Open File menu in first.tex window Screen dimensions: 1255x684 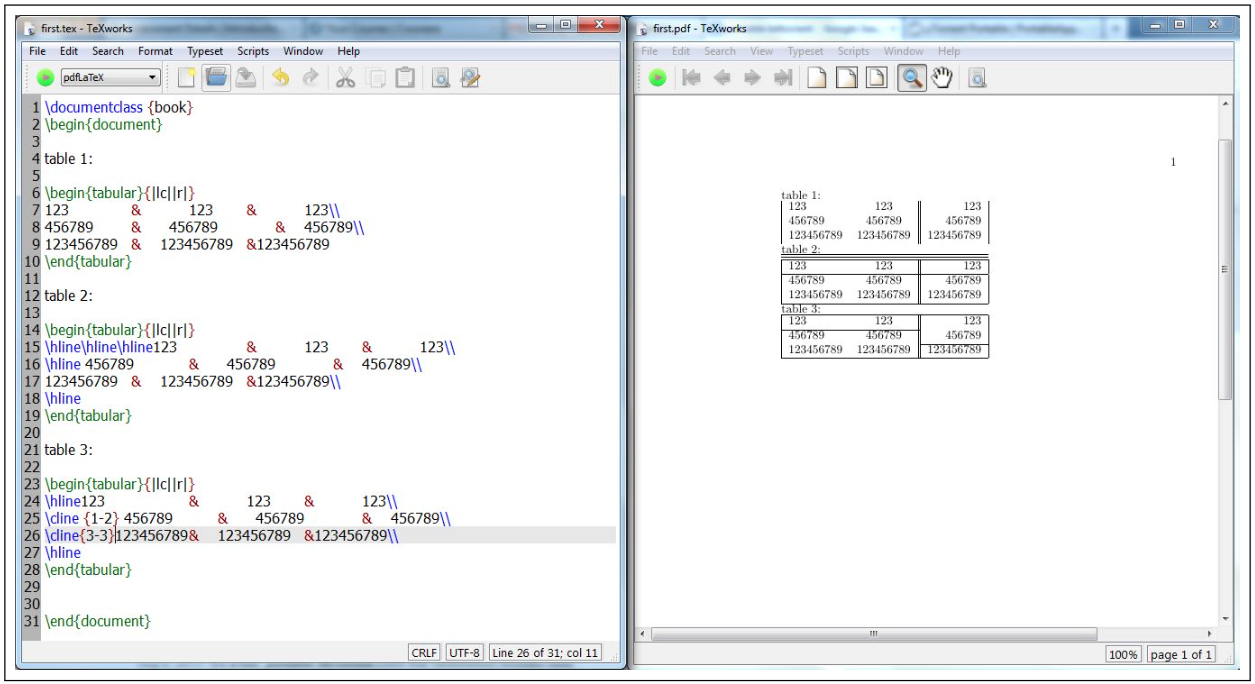click(x=38, y=51)
